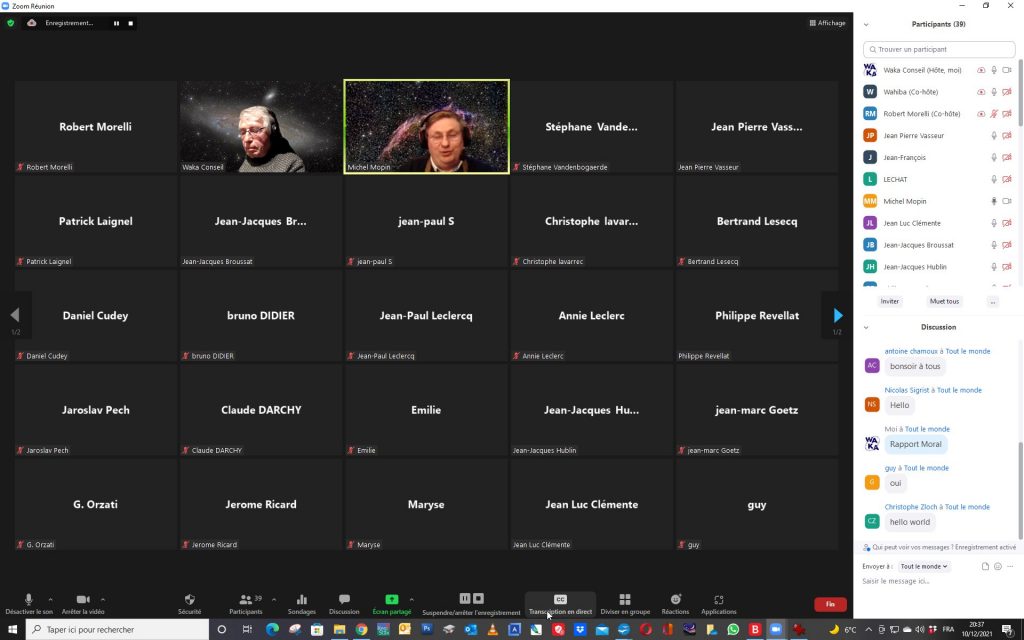The height and width of the screenshot is (640, 1024).
Task: Open the Windows notification center icon
Action: [x=1008, y=630]
